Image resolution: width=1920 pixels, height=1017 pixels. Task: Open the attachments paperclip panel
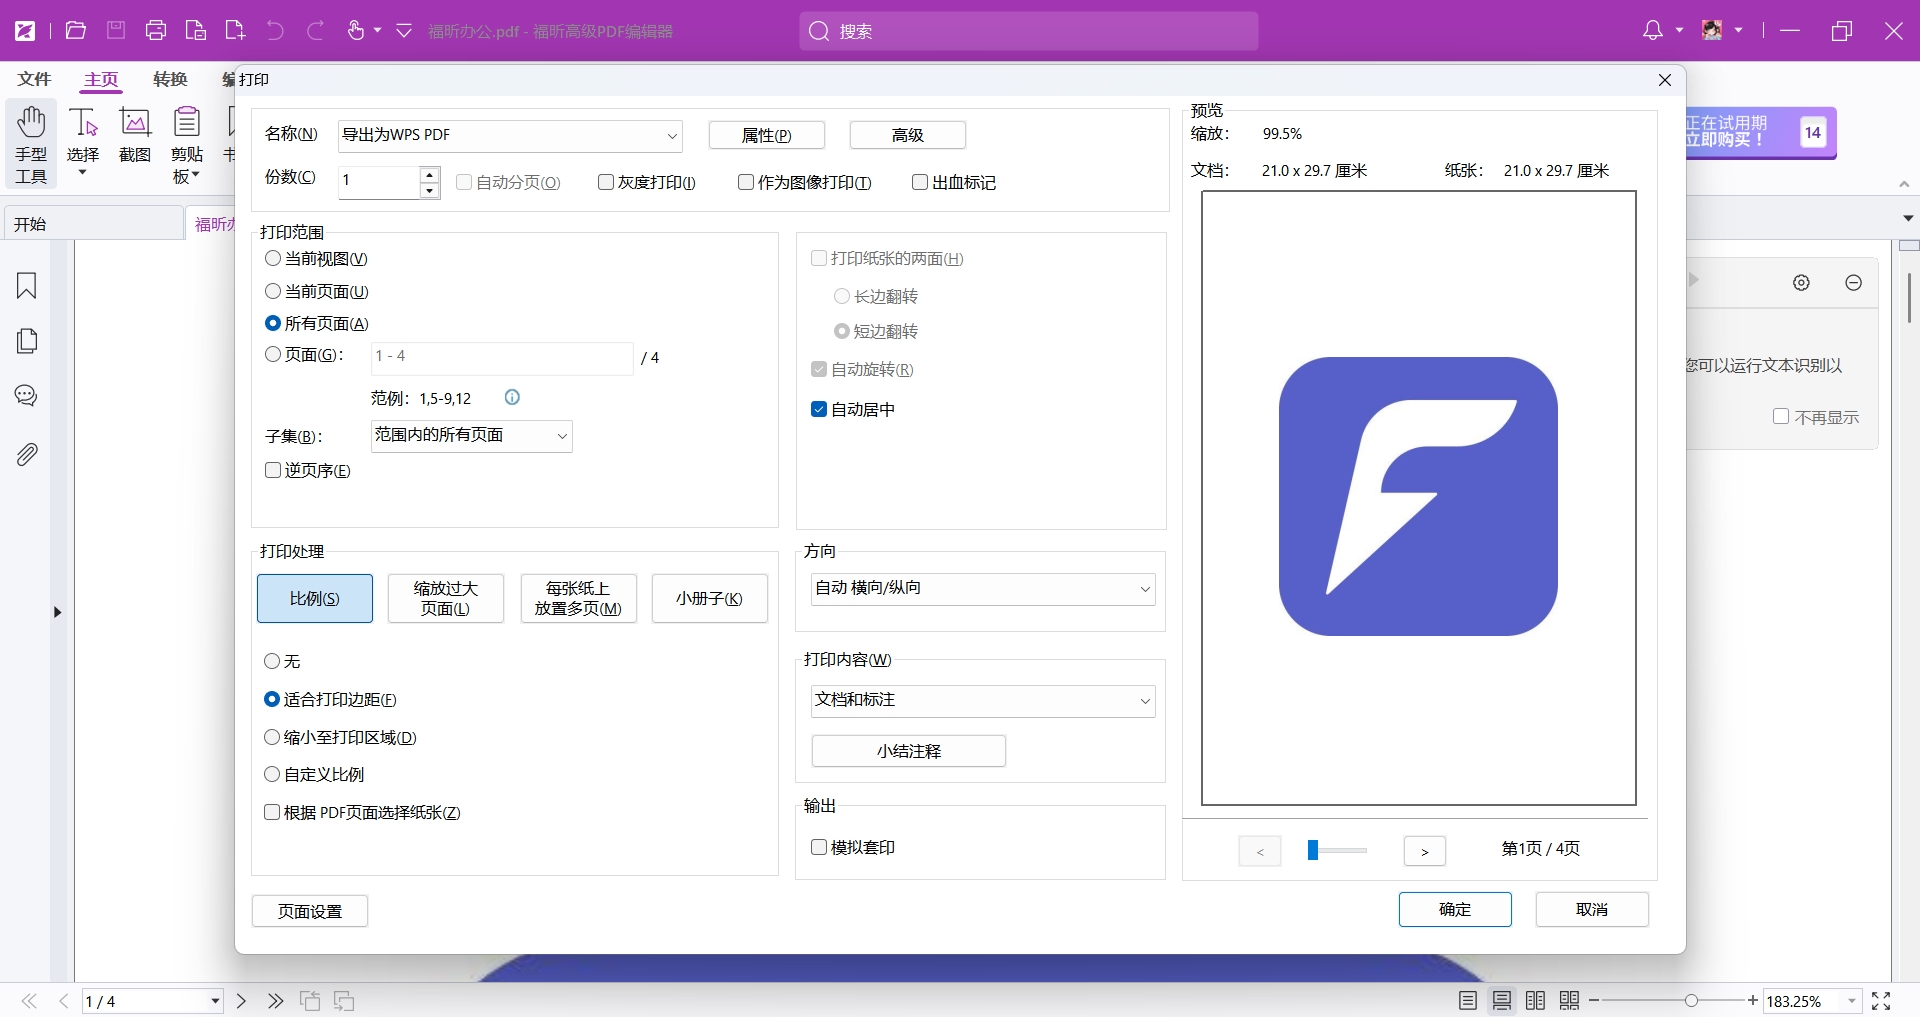click(27, 455)
